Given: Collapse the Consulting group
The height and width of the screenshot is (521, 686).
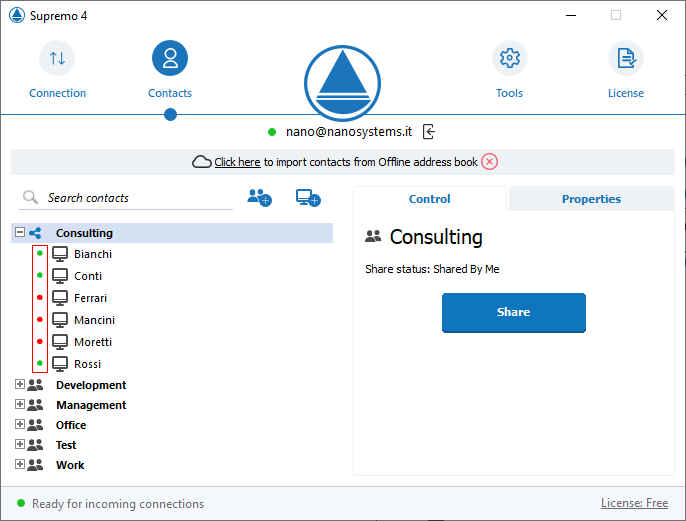Looking at the screenshot, I should click(20, 232).
